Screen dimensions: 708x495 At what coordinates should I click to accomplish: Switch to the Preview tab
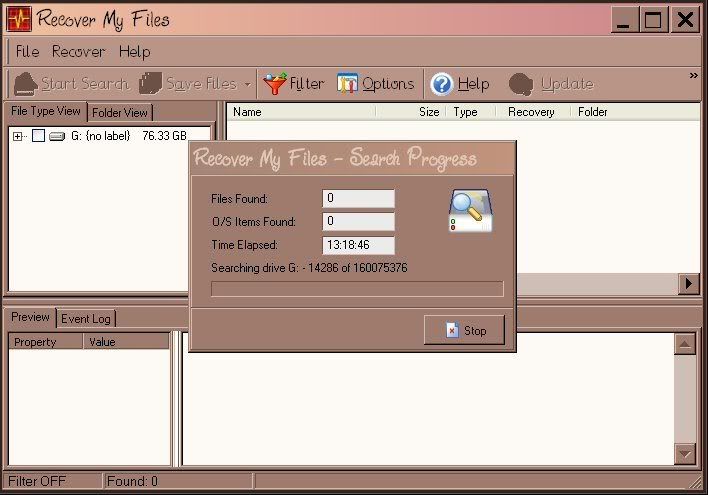click(30, 317)
